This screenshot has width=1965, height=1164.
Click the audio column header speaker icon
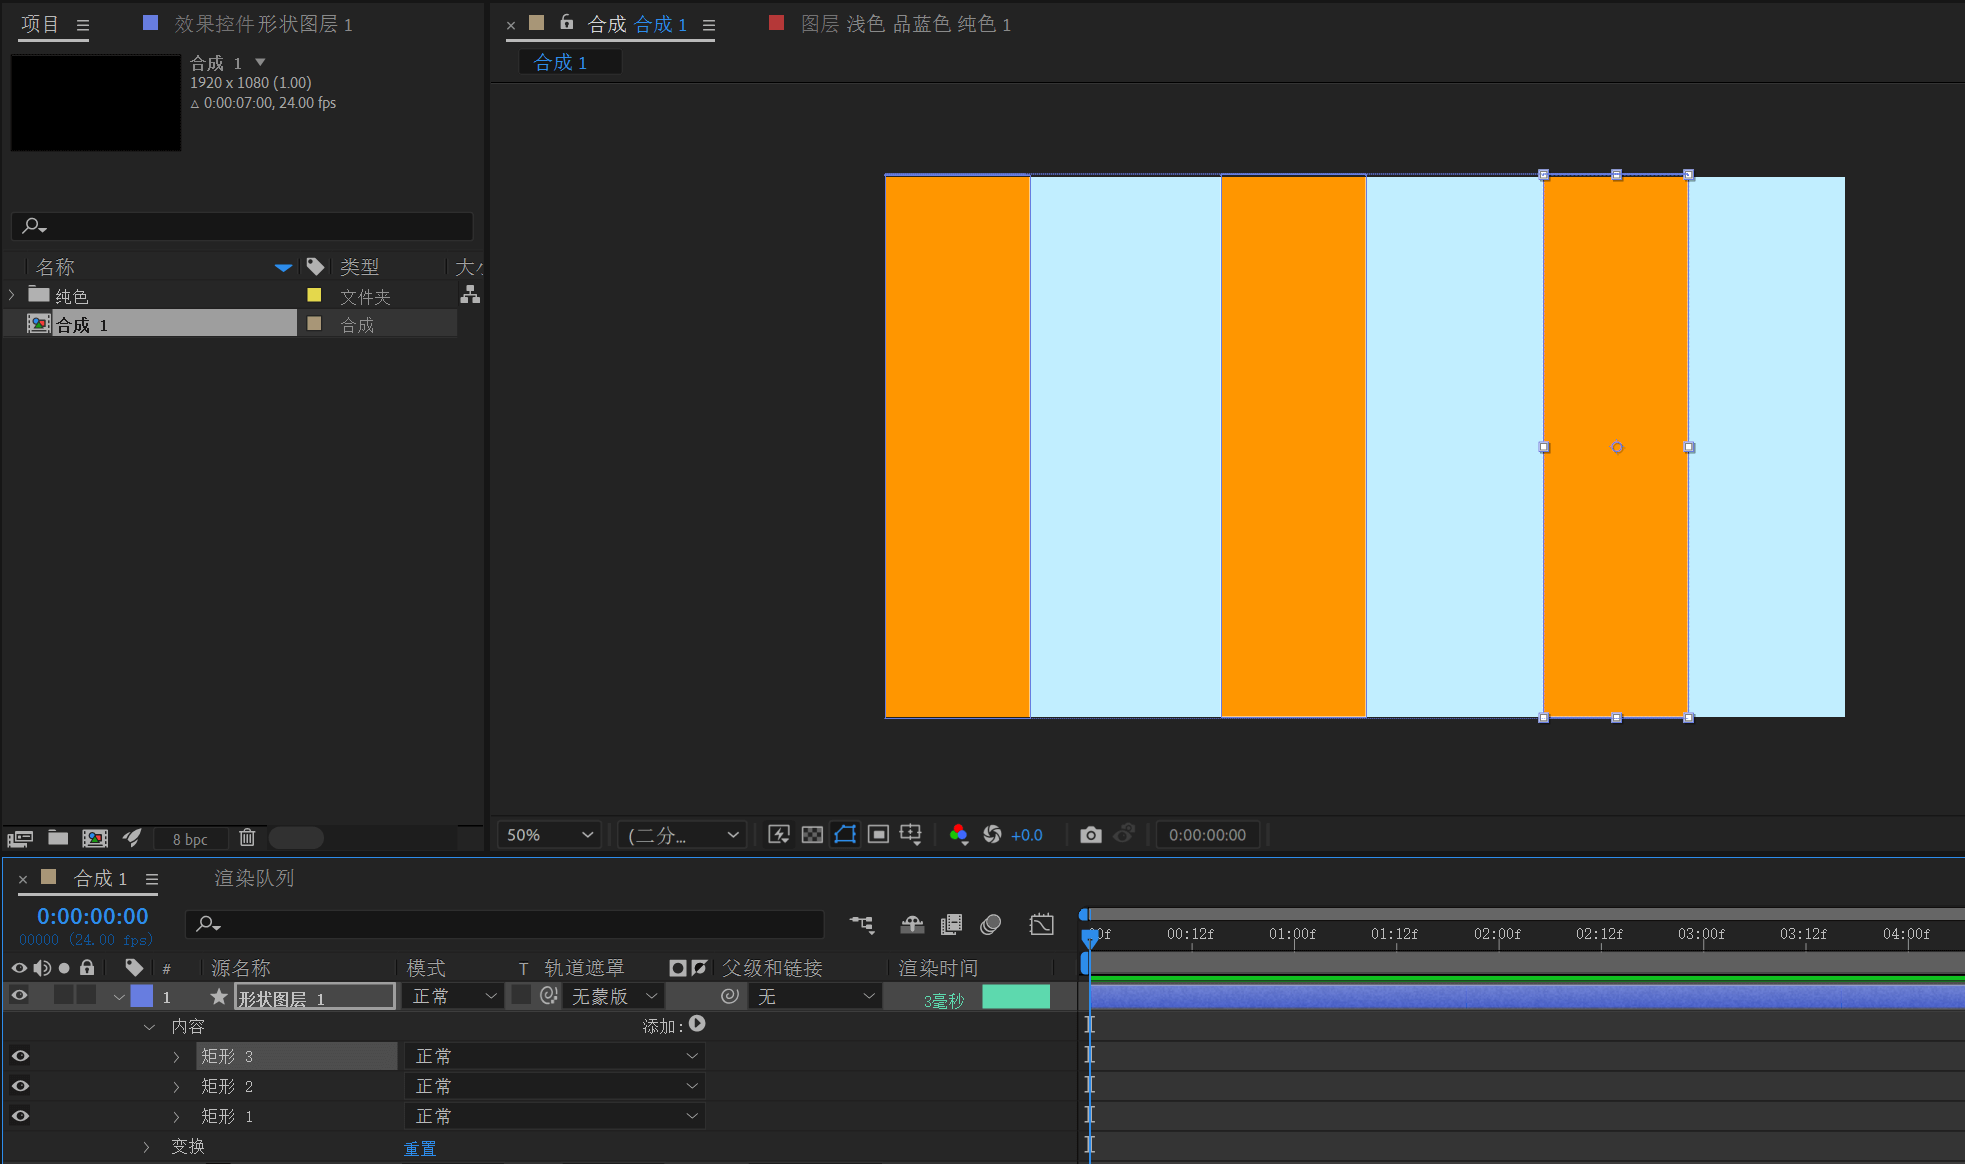coord(42,967)
